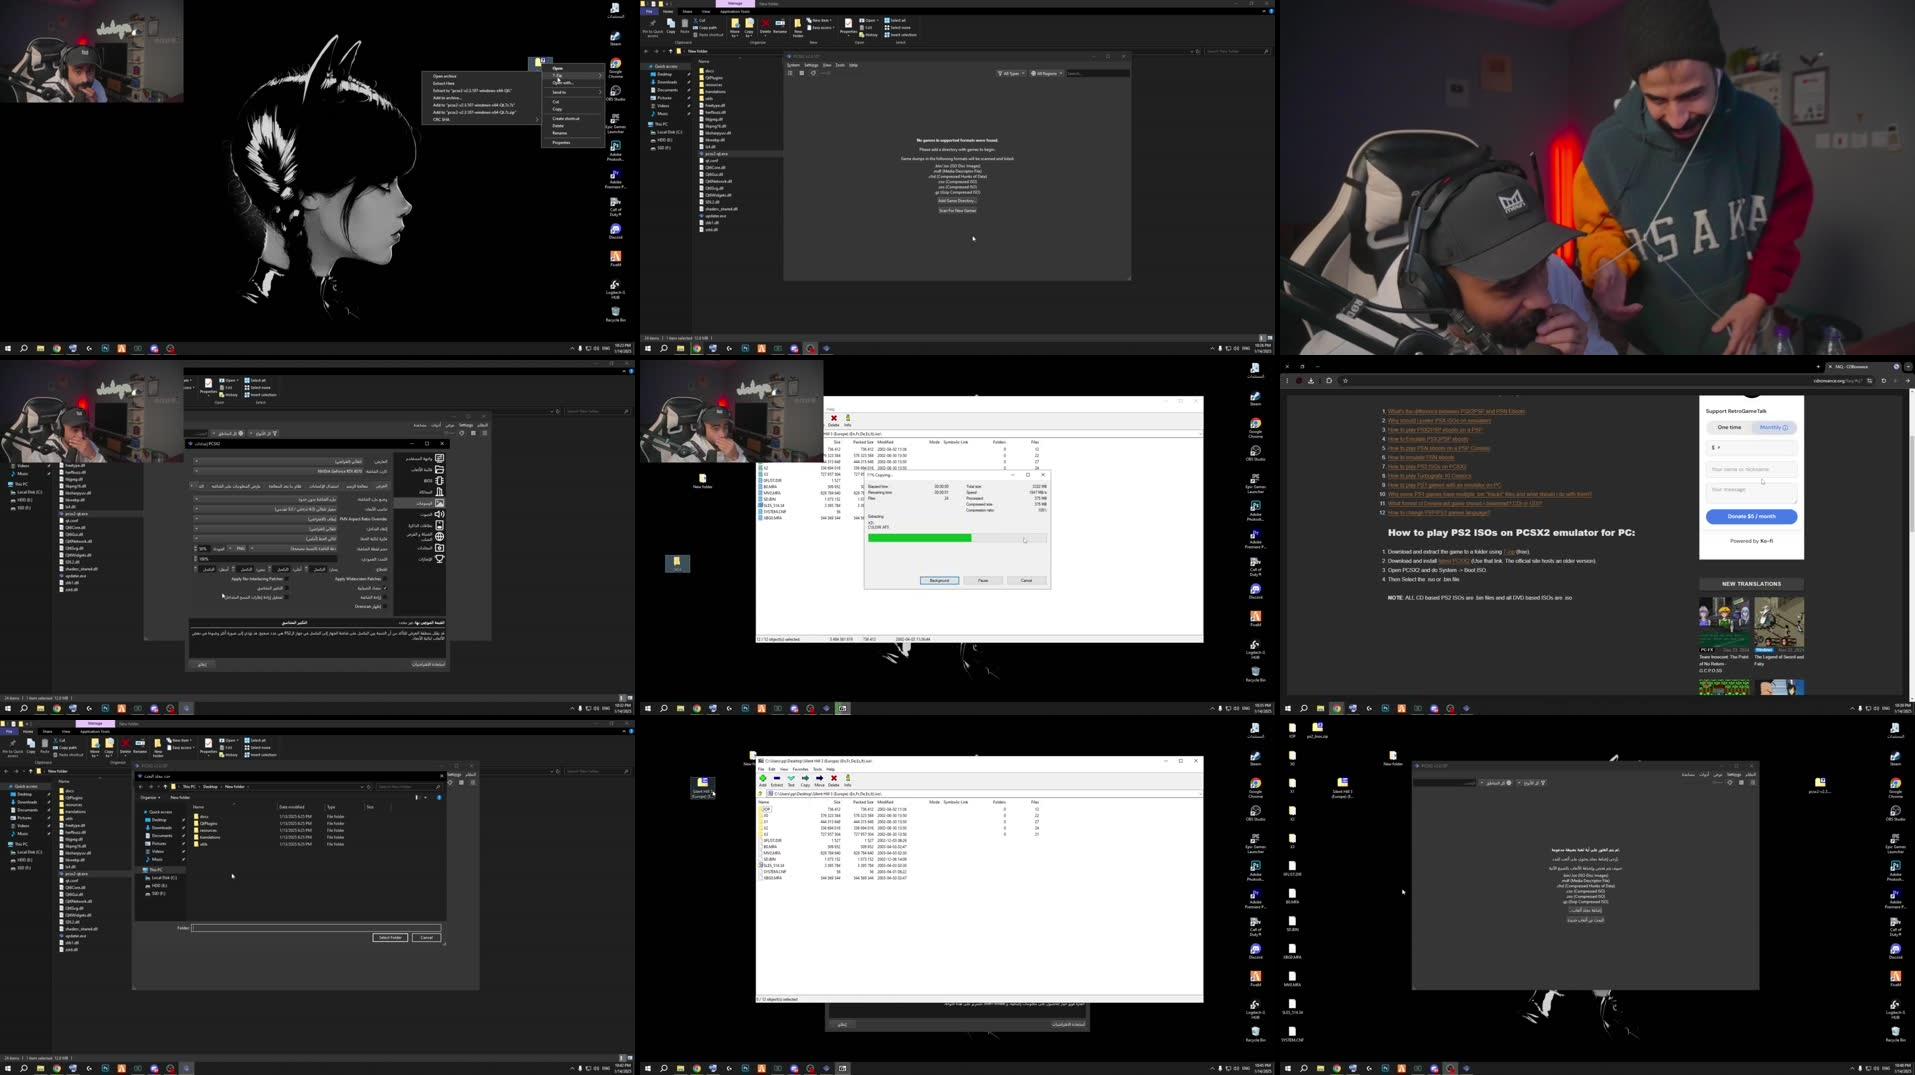
Task: Open globe Network category in PCSX2 settings sidebar
Action: (x=439, y=536)
